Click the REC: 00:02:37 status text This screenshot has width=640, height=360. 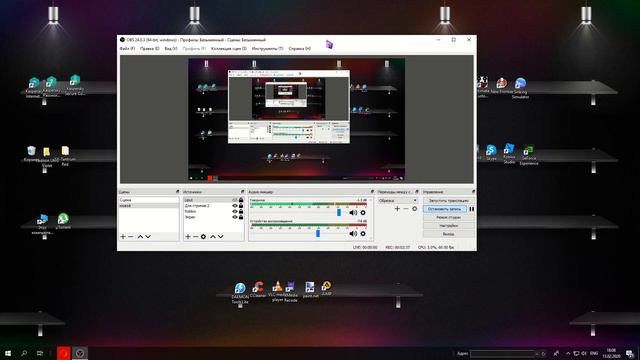pyautogui.click(x=398, y=248)
